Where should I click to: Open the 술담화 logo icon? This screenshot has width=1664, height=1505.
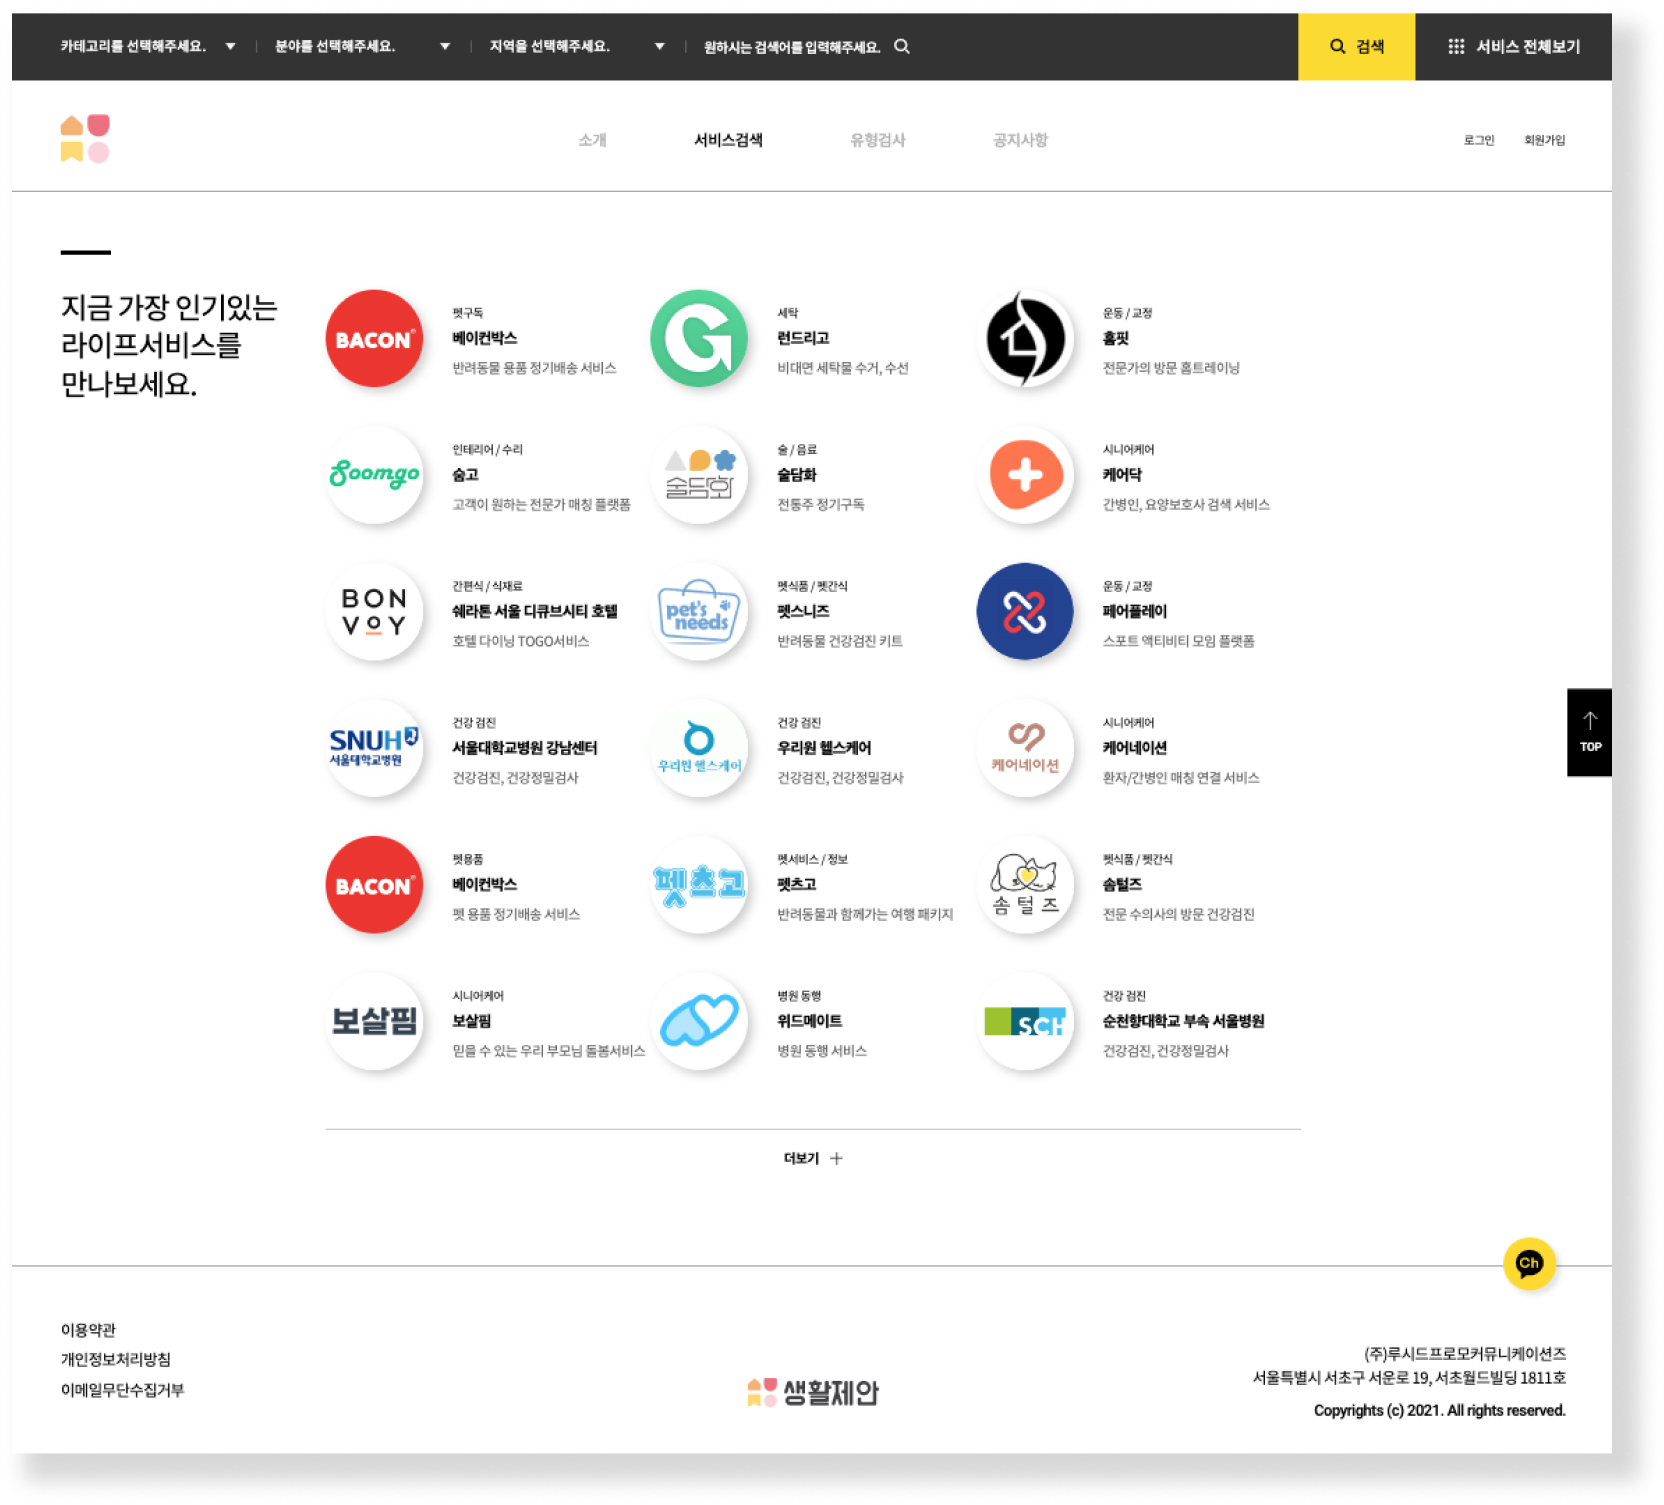[699, 475]
